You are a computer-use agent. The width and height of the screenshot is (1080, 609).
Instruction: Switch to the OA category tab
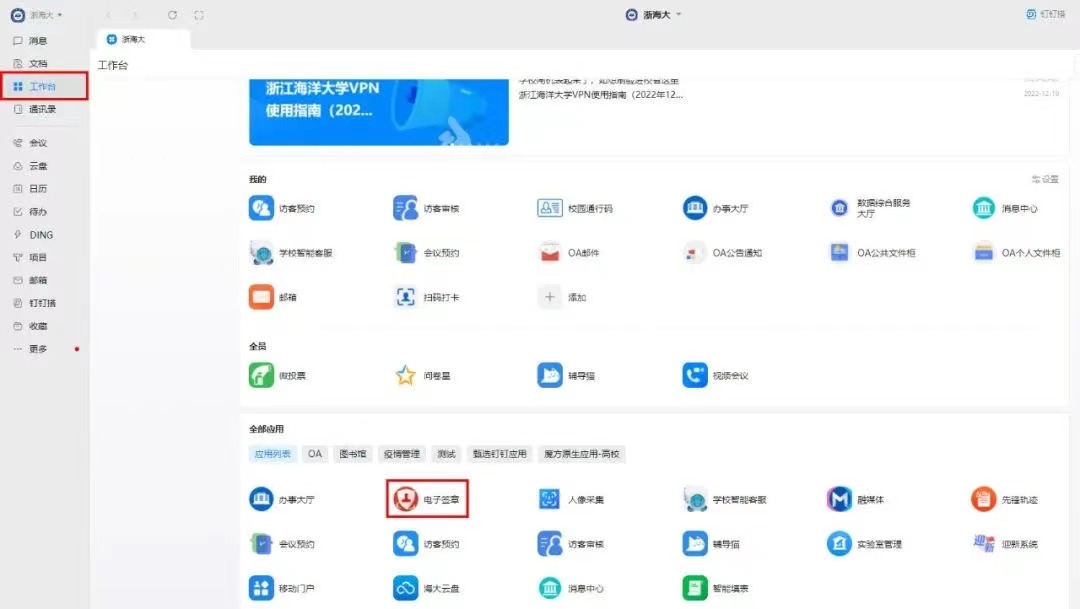click(315, 453)
